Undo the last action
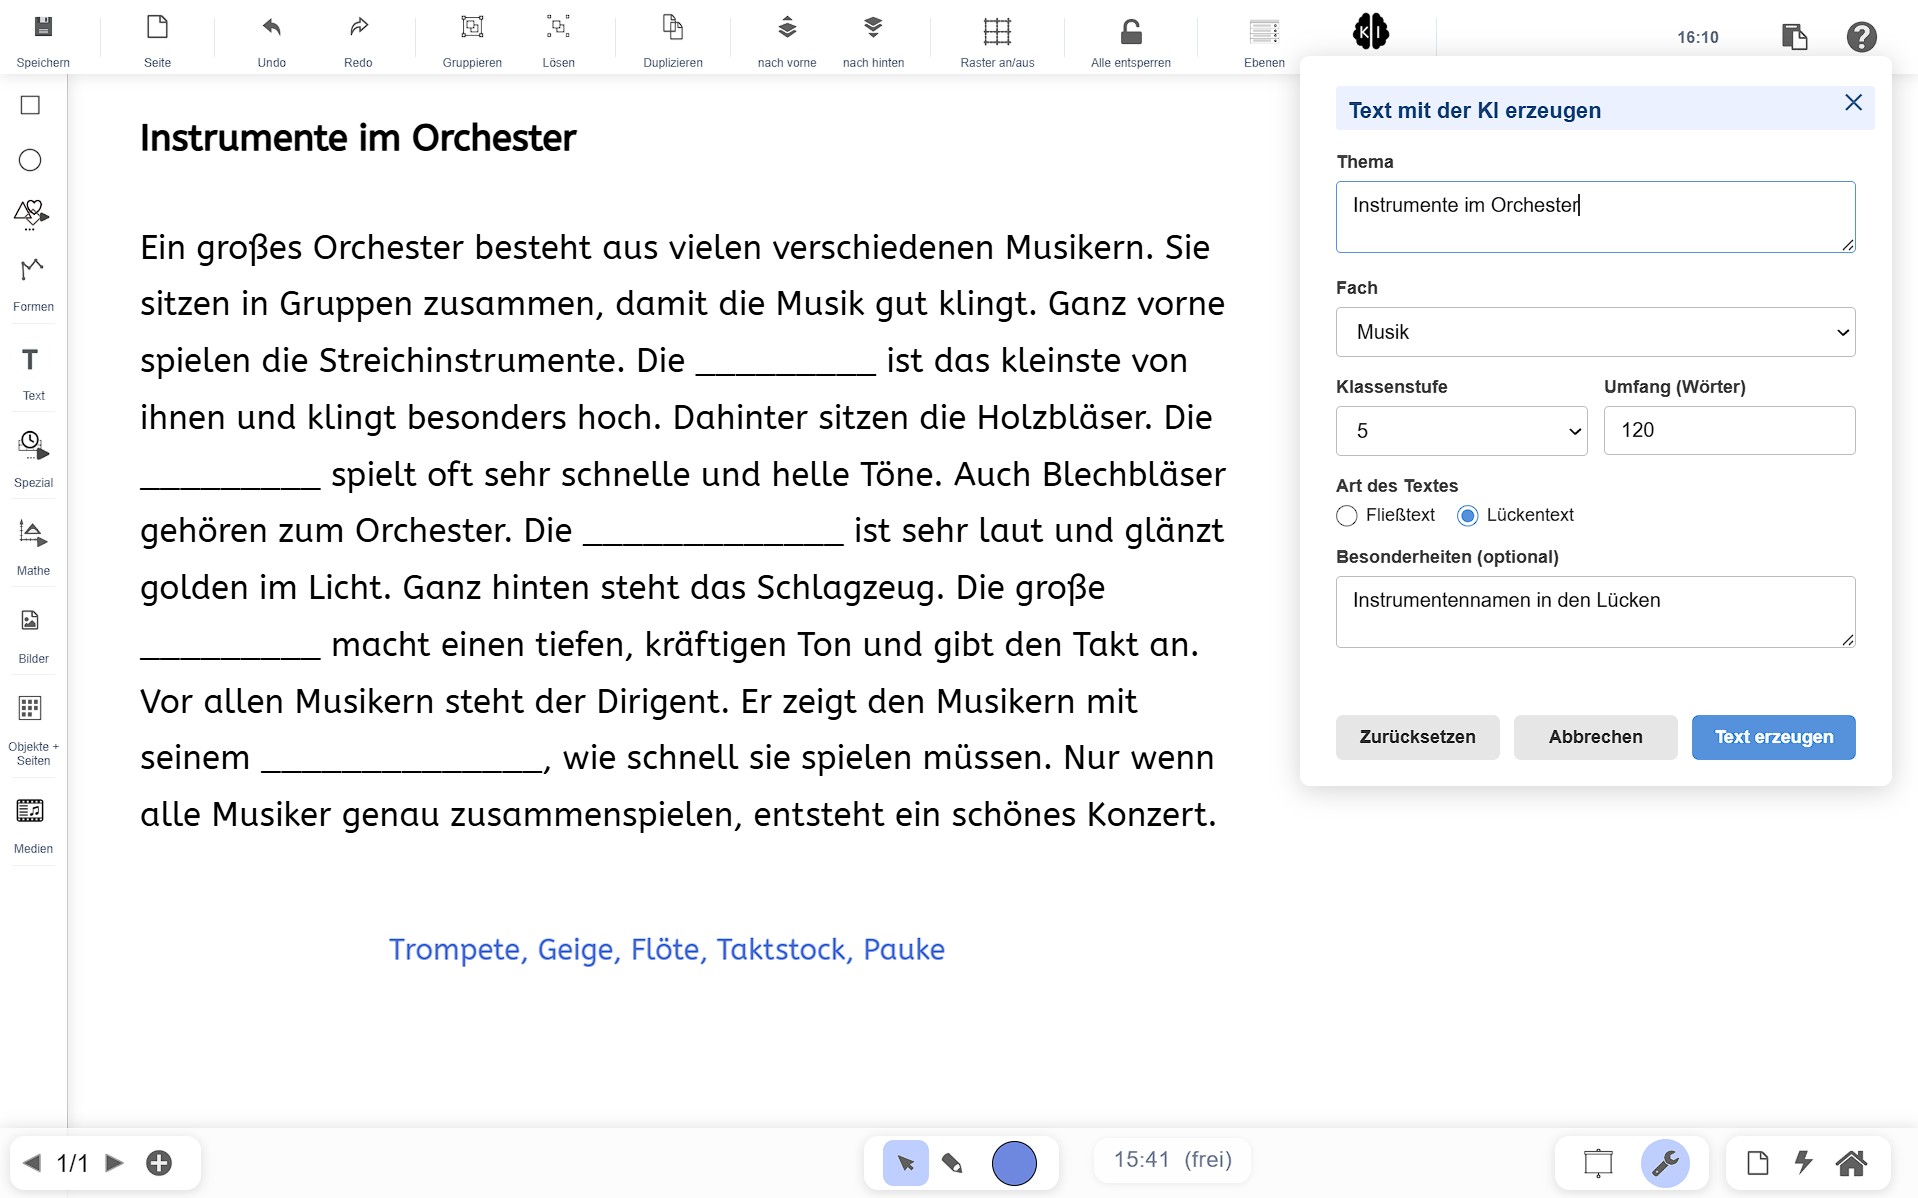1918x1198 pixels. (271, 40)
